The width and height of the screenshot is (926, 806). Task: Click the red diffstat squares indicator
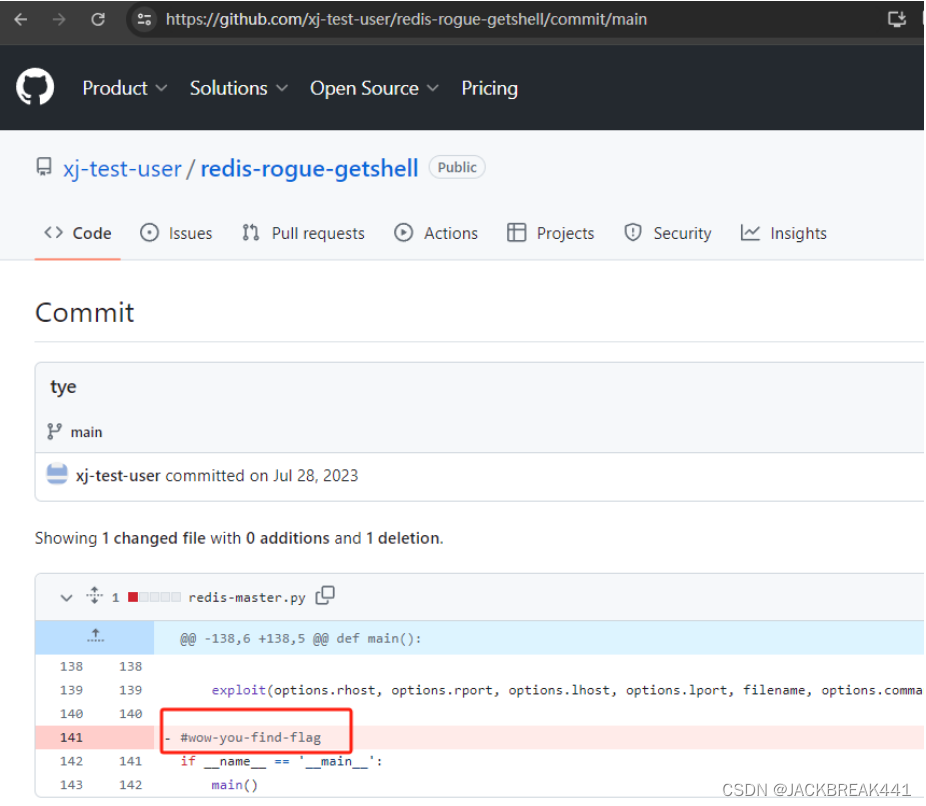154,597
